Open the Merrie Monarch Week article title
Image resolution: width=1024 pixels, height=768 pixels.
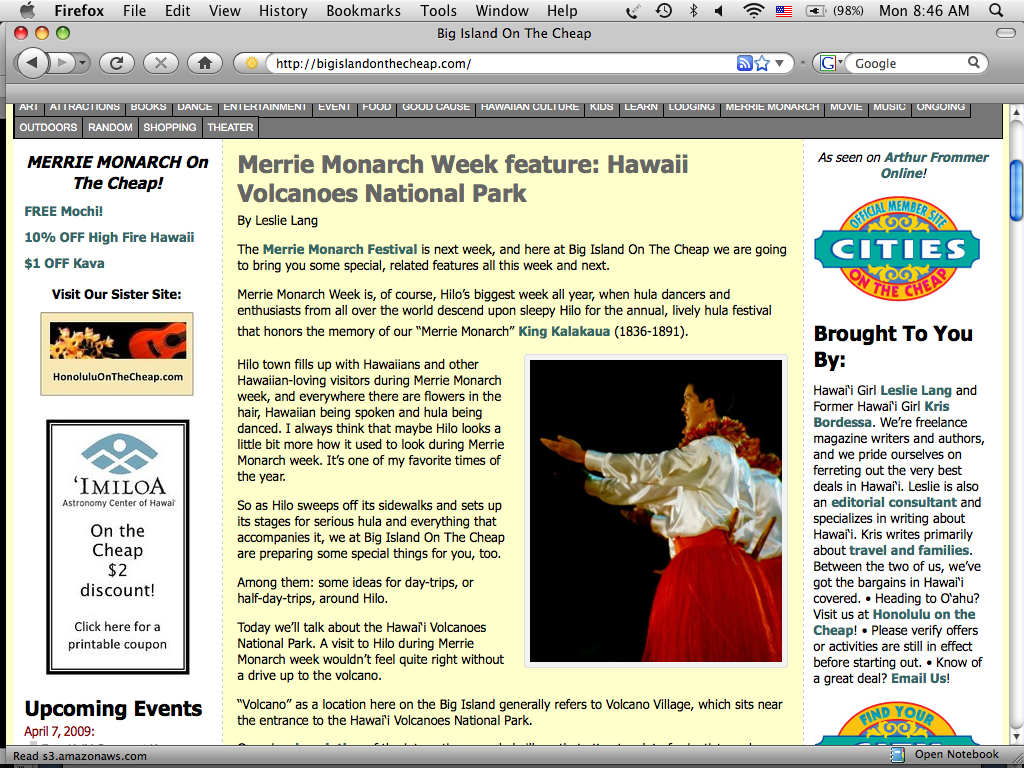pos(462,178)
